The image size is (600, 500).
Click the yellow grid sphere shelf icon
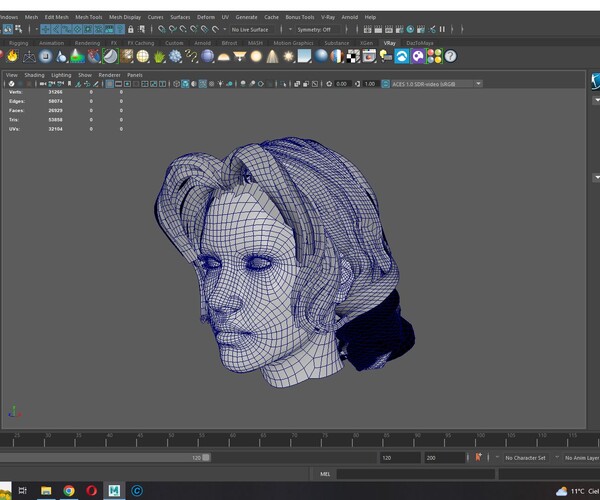point(143,56)
